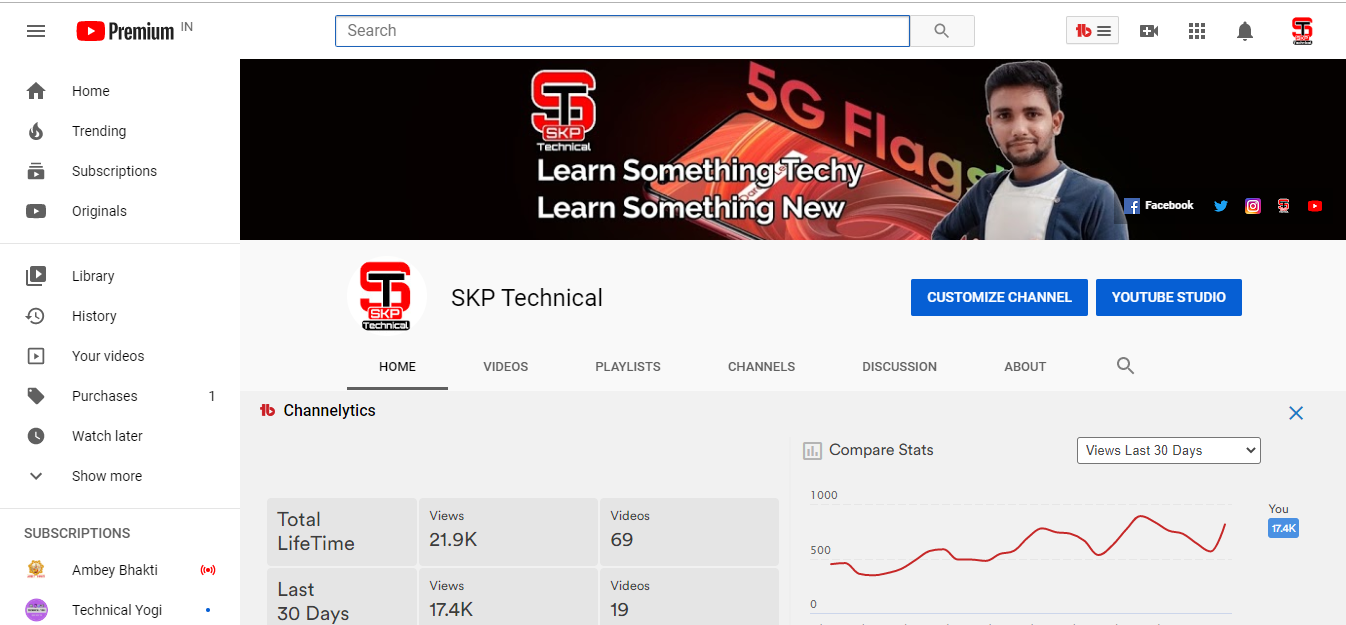Click the SUBSCRIPTIONS section heading
The width and height of the screenshot is (1346, 625).
point(77,533)
